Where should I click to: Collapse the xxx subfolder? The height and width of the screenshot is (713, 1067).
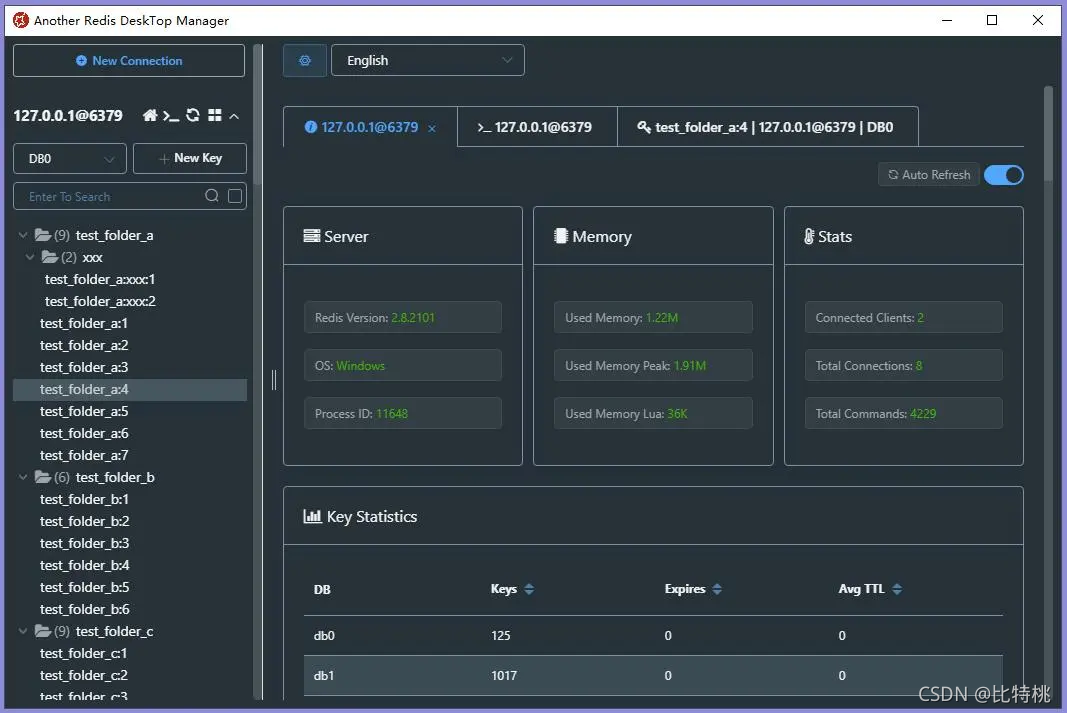pos(30,257)
